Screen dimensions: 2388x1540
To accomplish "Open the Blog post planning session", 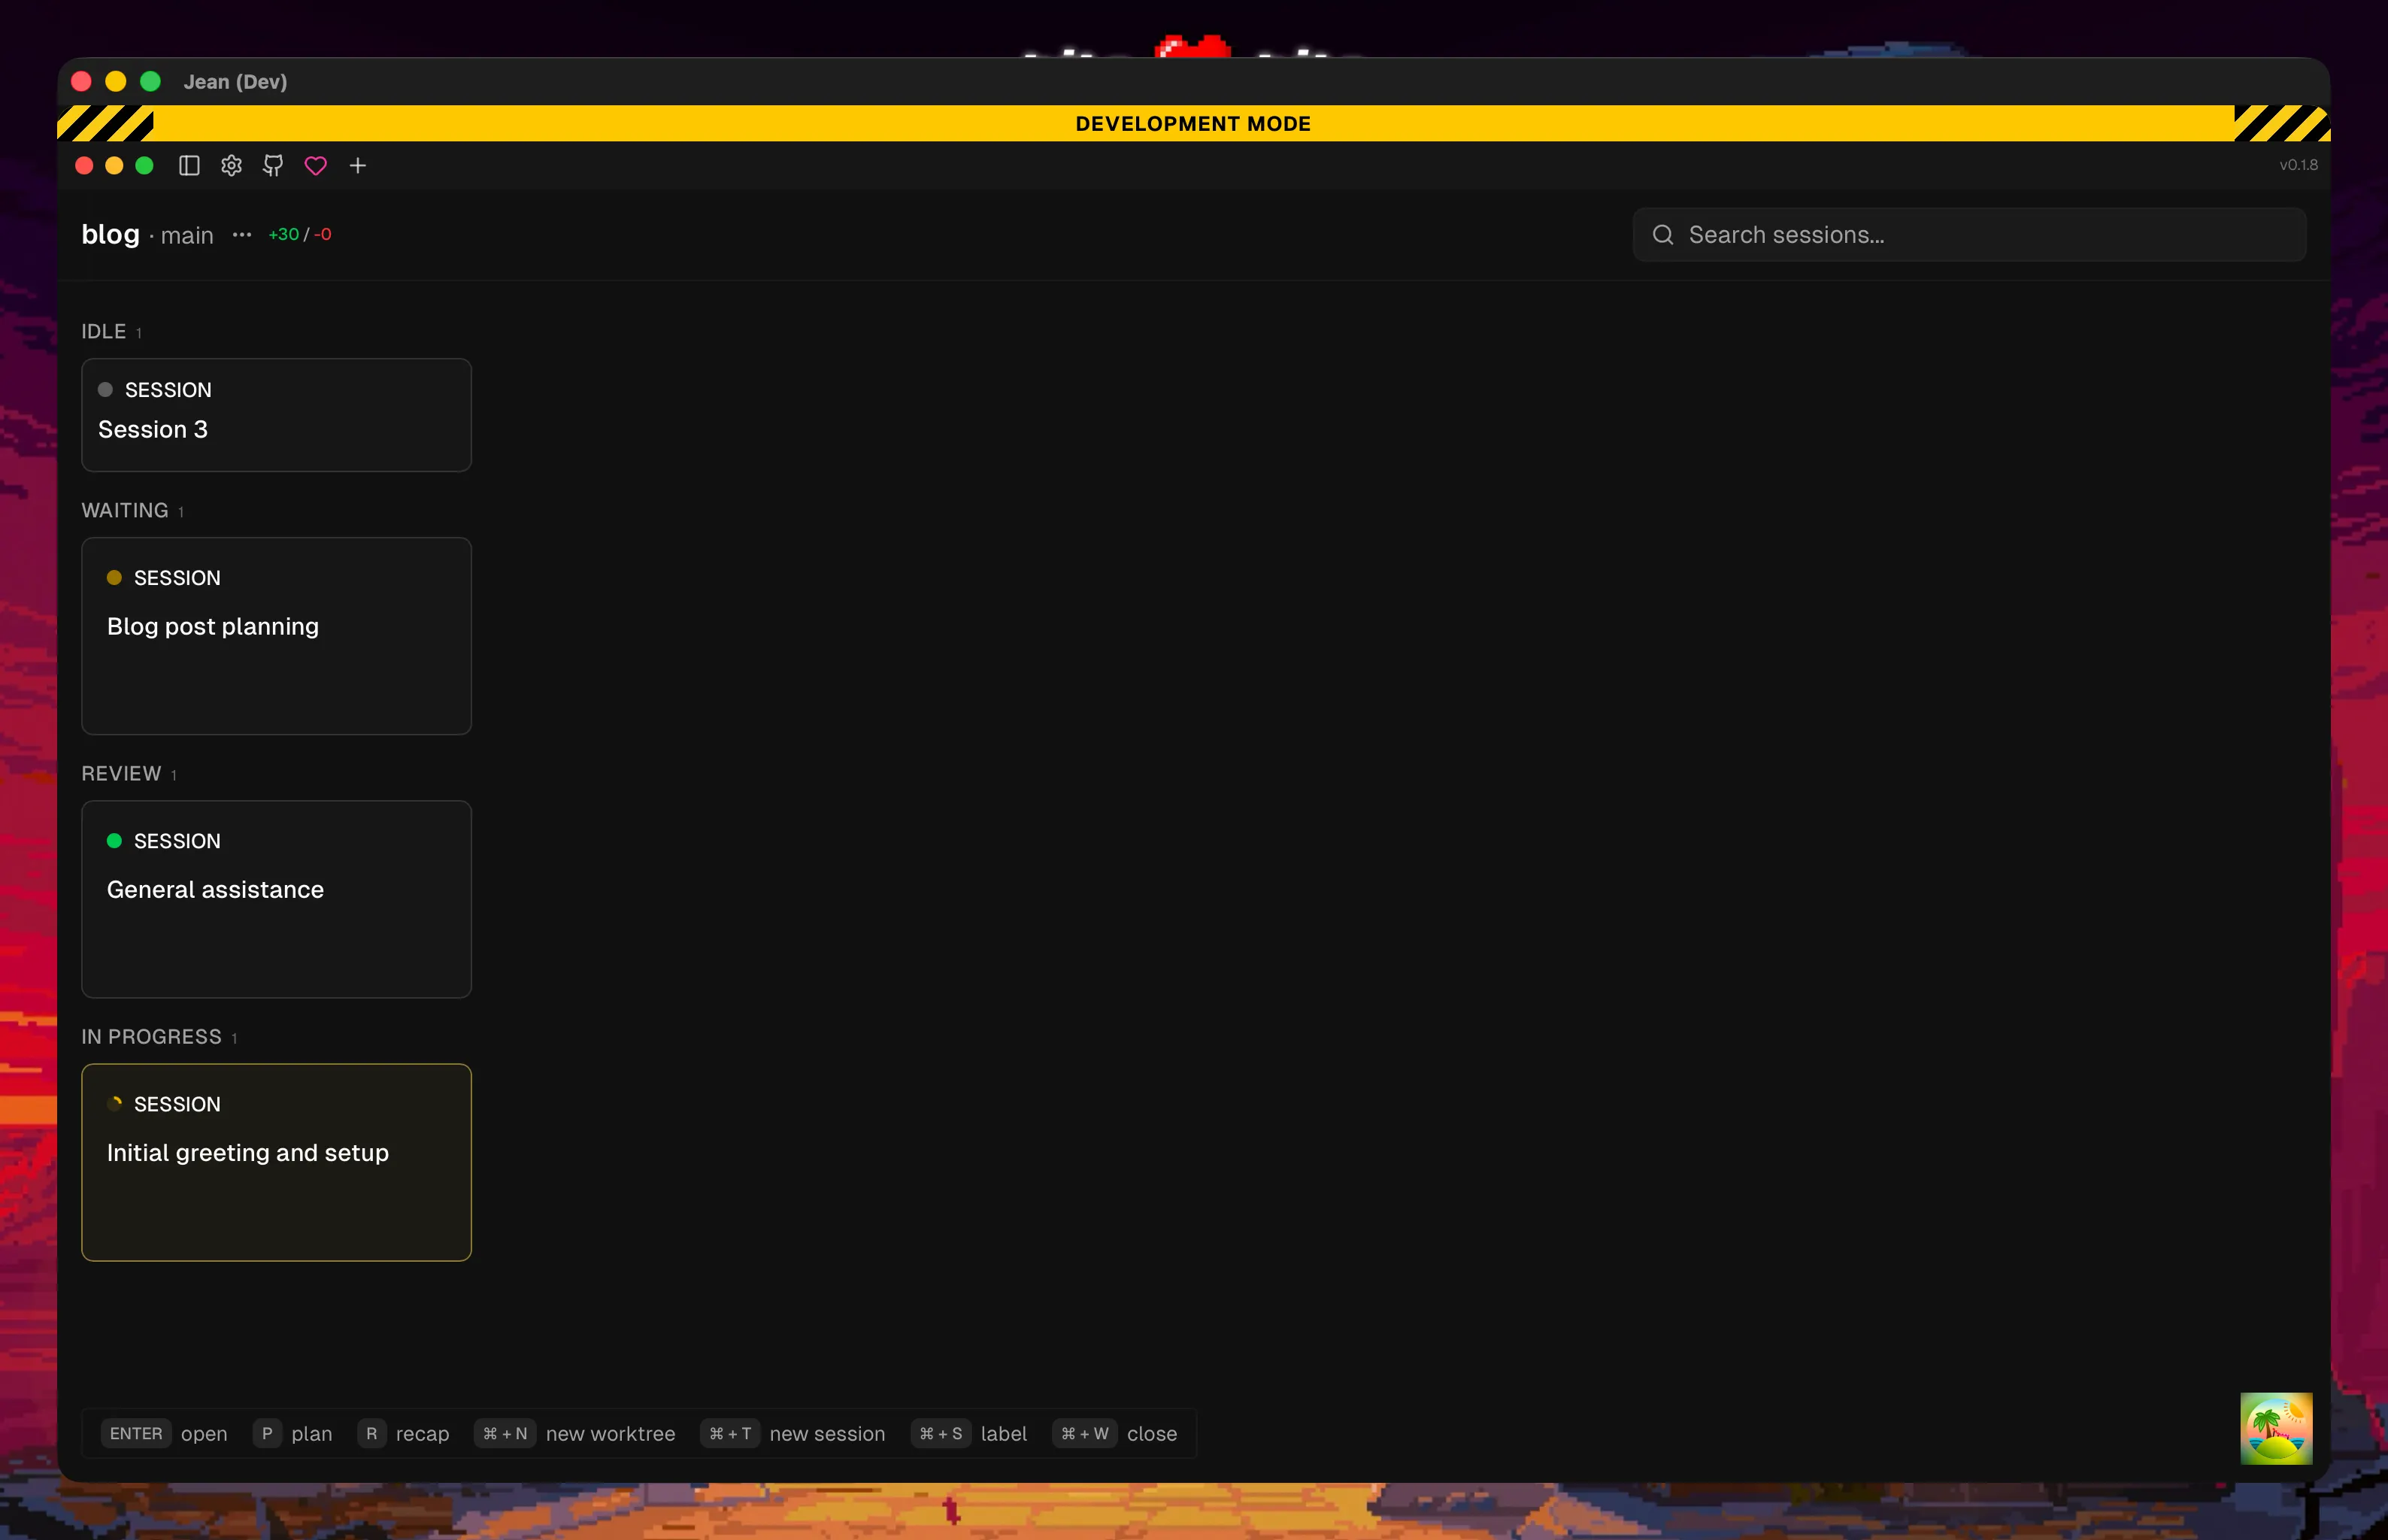I will pyautogui.click(x=276, y=636).
